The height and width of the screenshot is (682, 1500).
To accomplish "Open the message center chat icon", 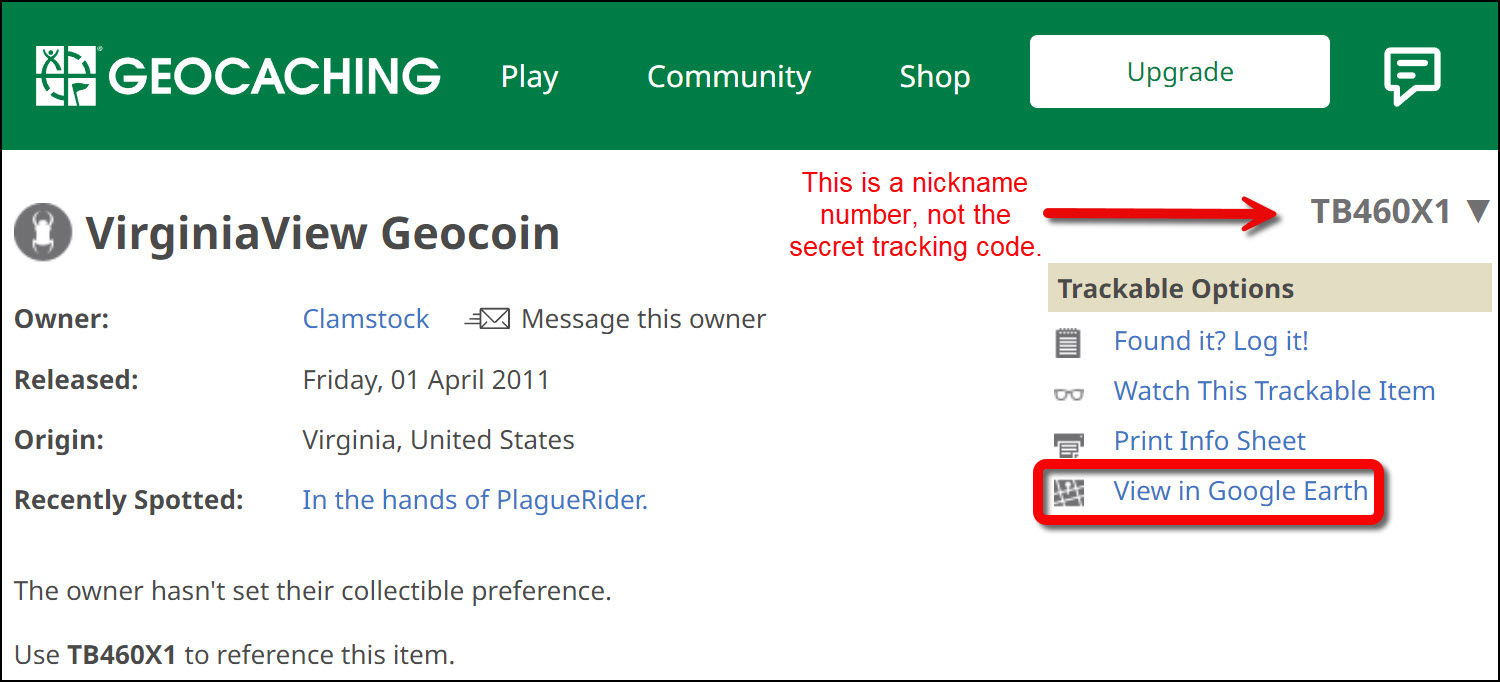I will [x=1412, y=76].
